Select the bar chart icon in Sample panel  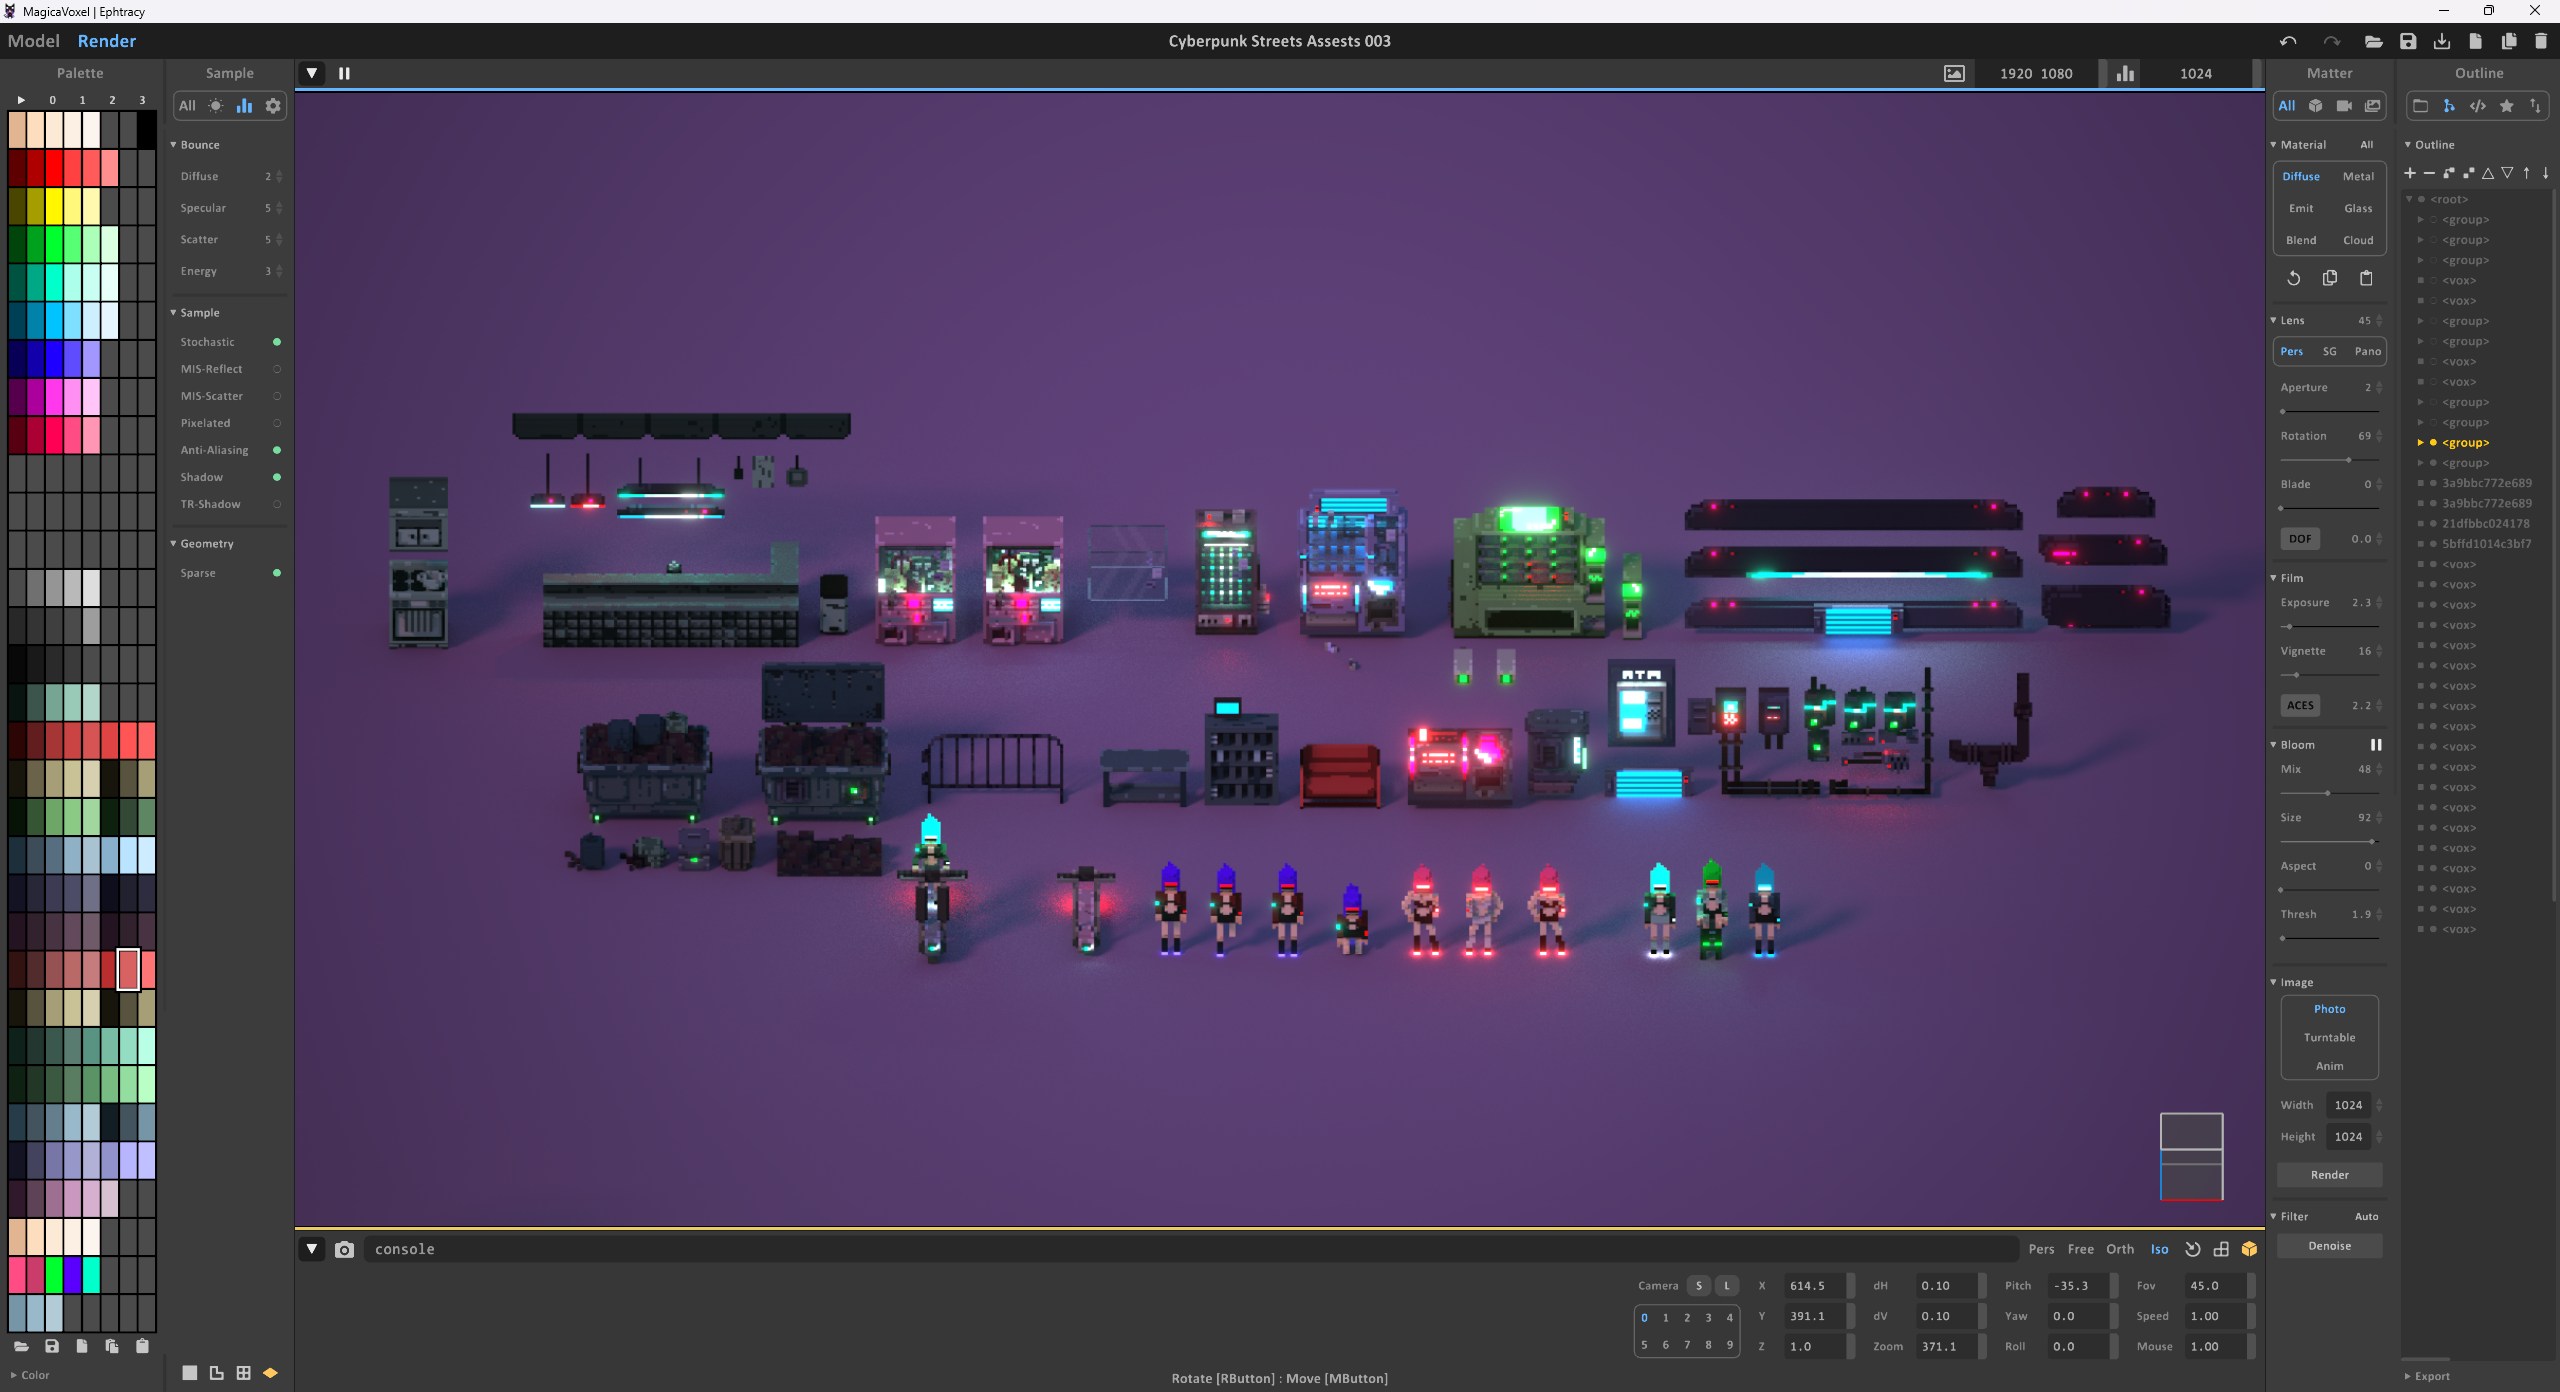tap(244, 106)
